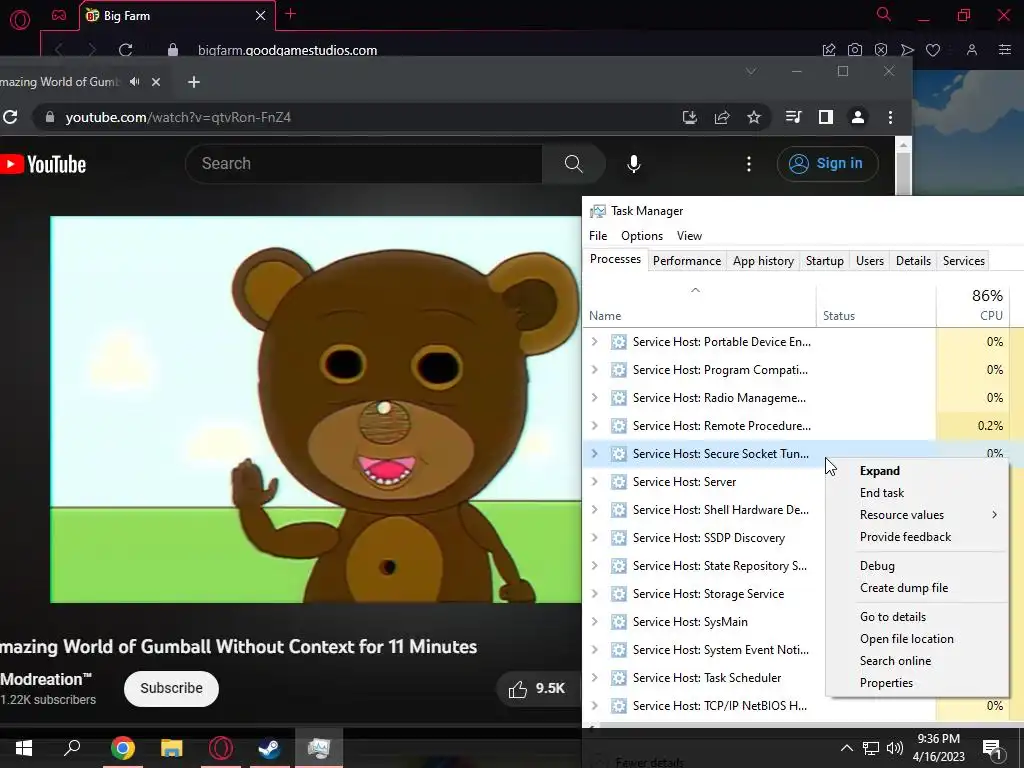
Task: Go to YouTube home via logo
Action: (x=43, y=164)
